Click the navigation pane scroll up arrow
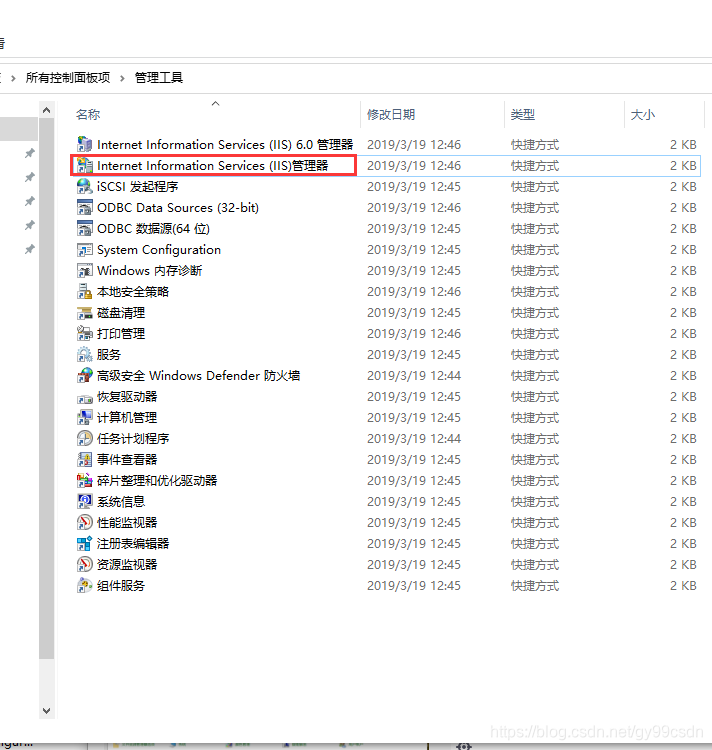The width and height of the screenshot is (712, 750). click(46, 110)
